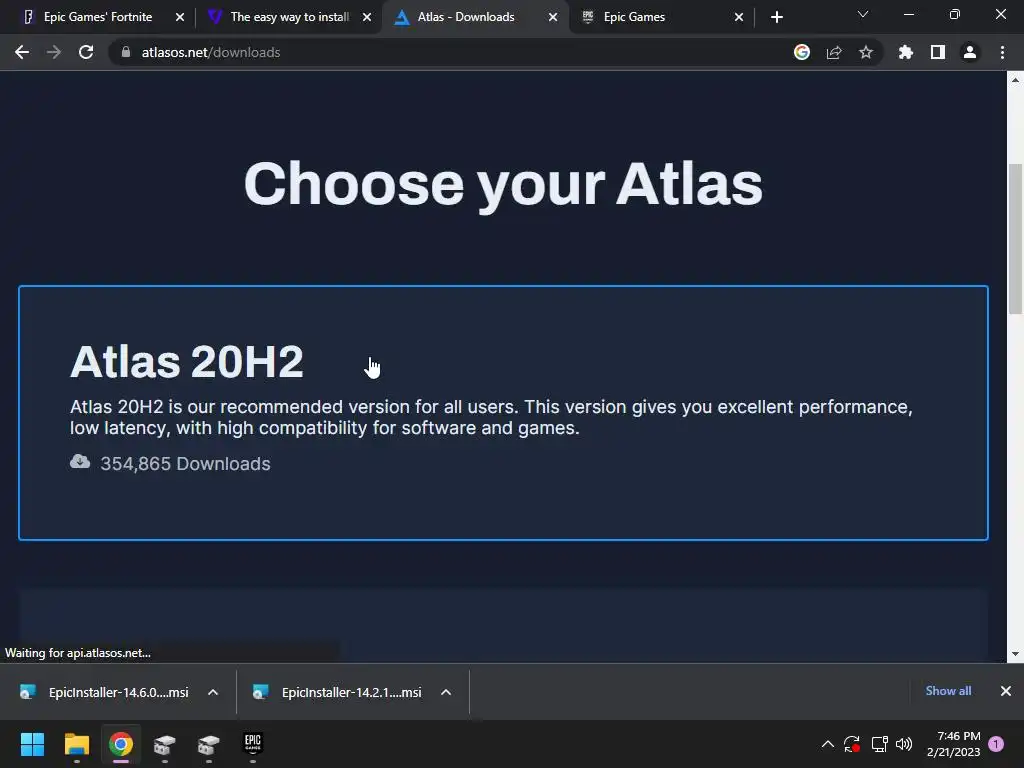Open the Google icon in address bar
Screen dimensions: 1024x768
(x=802, y=52)
